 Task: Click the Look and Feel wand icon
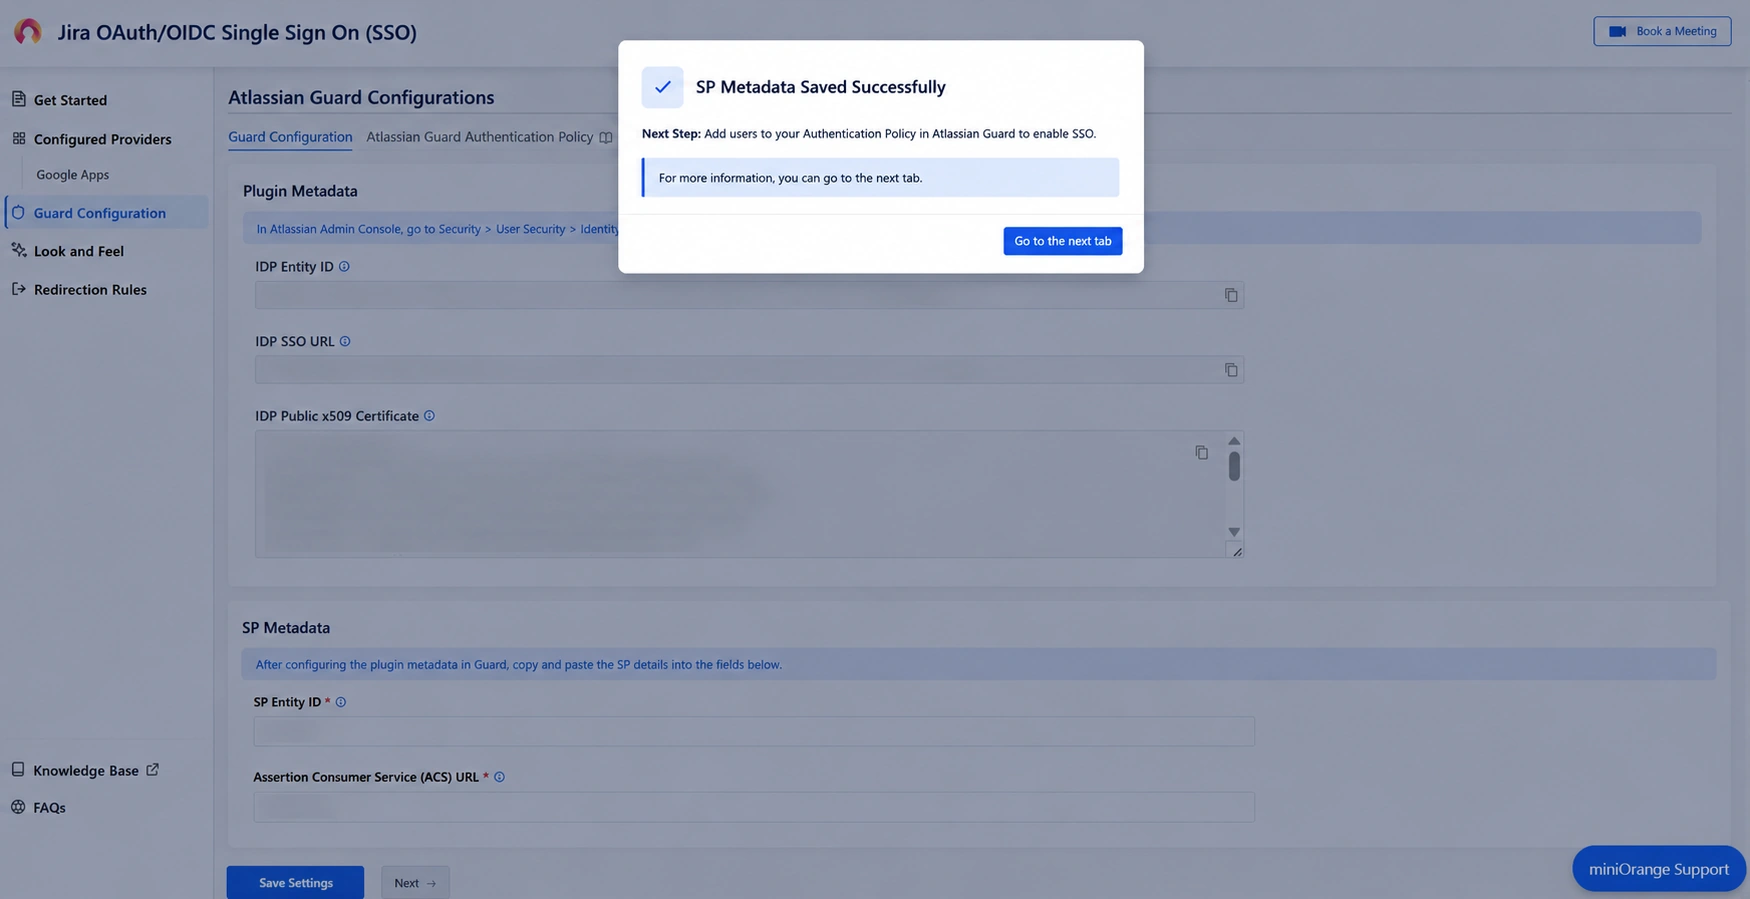pyautogui.click(x=18, y=250)
